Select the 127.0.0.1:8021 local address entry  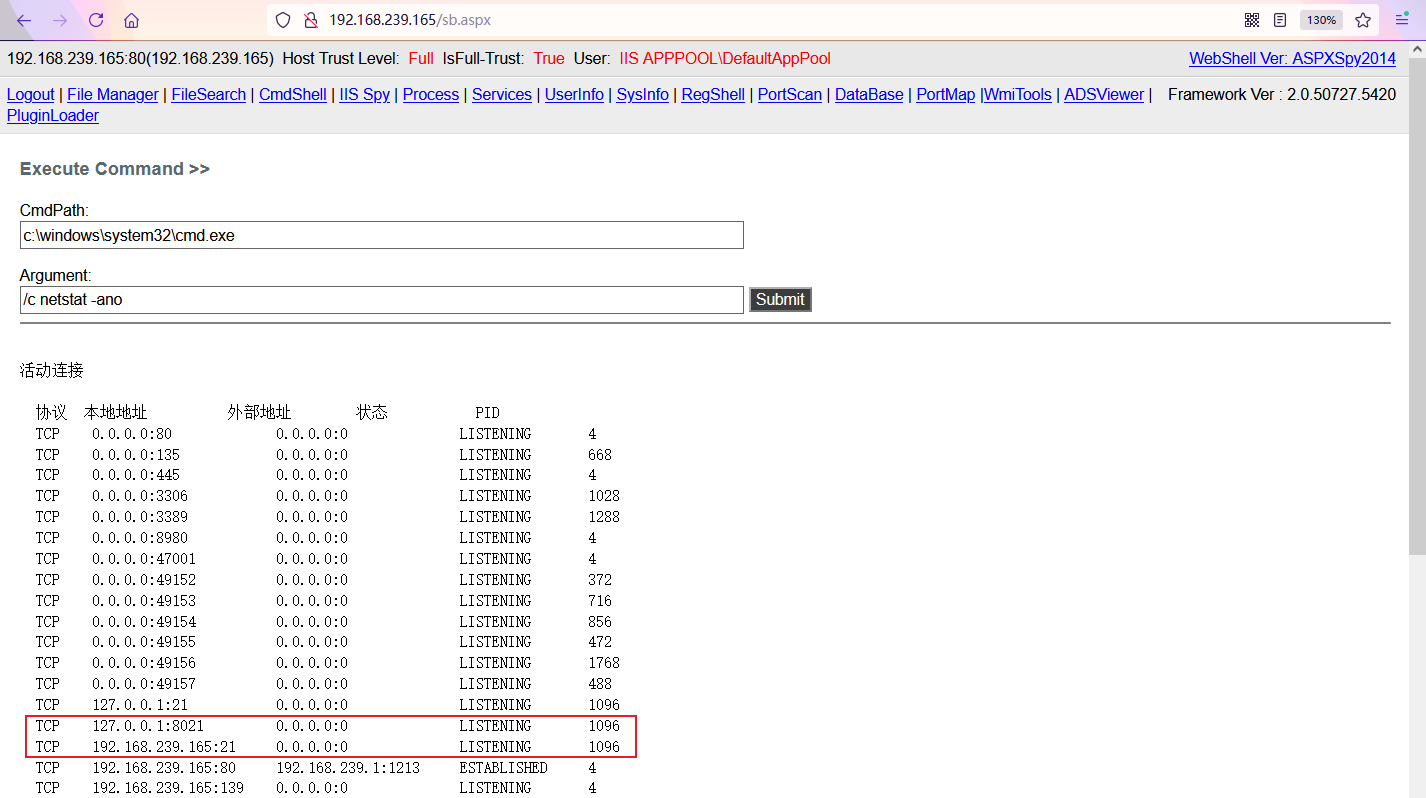coord(148,726)
